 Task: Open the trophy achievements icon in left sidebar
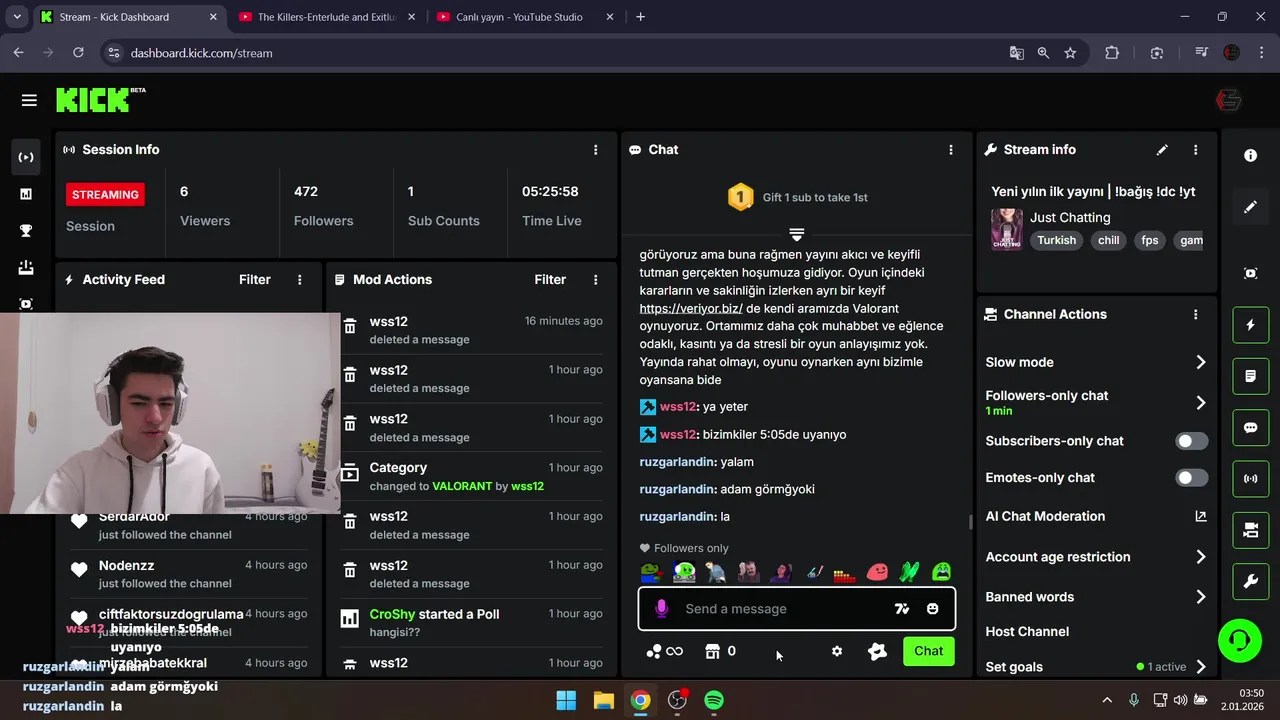(26, 231)
